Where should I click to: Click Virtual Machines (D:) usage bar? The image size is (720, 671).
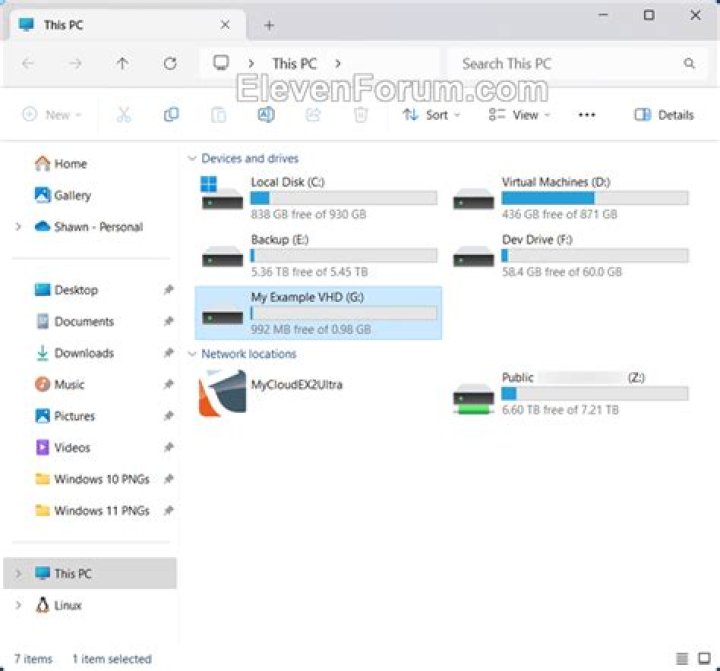(595, 198)
